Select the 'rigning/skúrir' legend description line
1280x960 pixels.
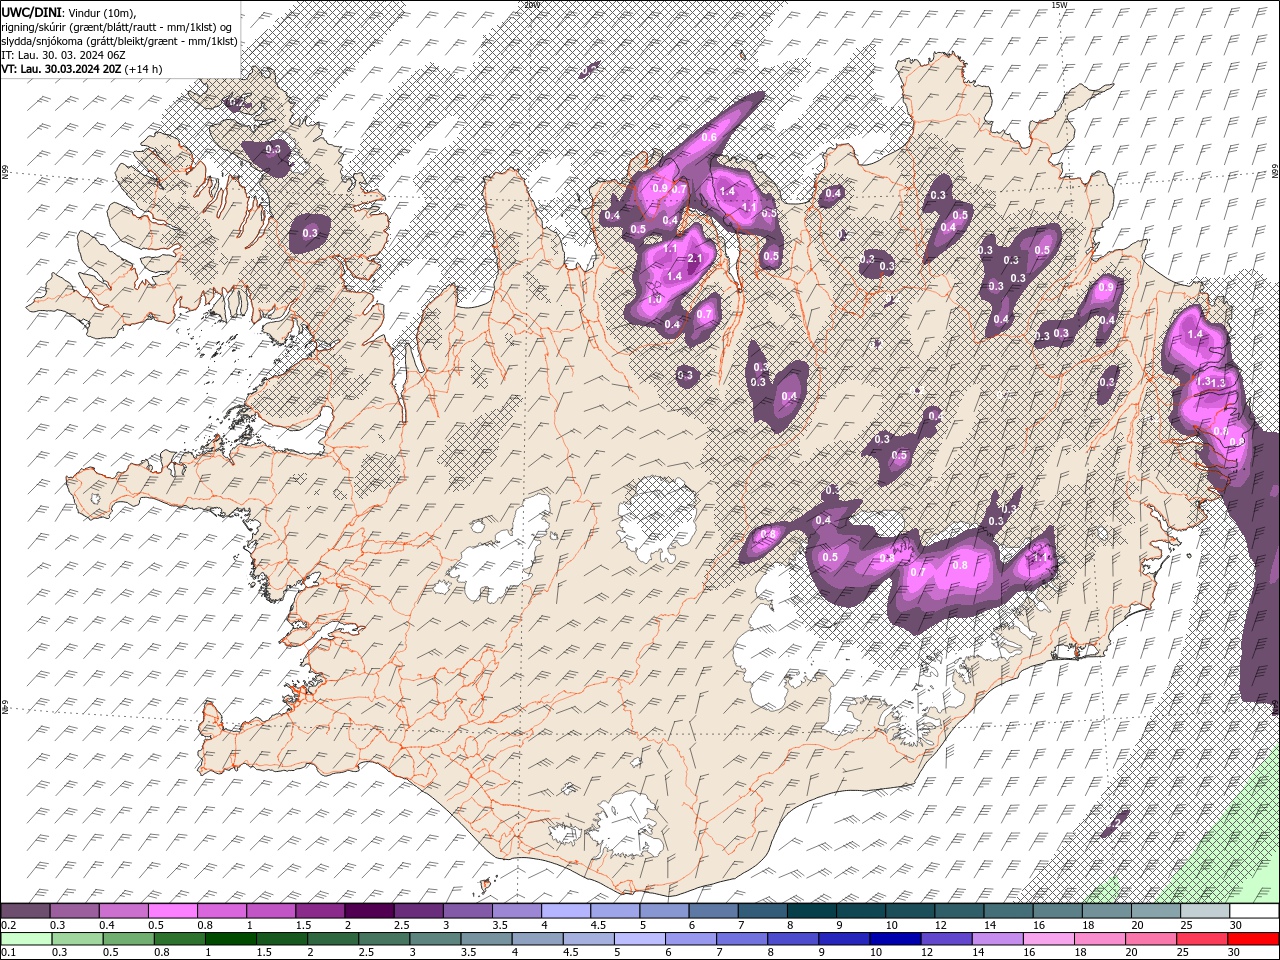tap(116, 26)
